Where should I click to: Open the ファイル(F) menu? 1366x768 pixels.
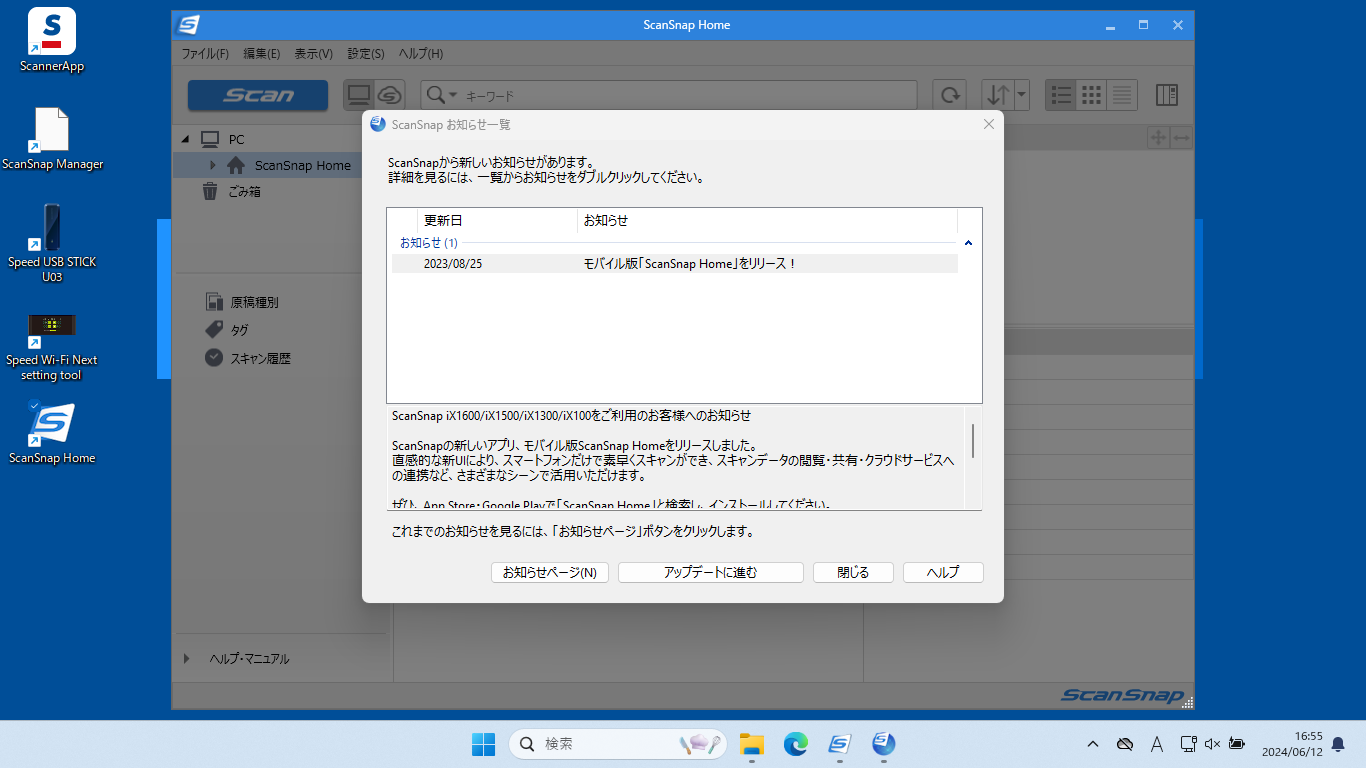tap(205, 53)
